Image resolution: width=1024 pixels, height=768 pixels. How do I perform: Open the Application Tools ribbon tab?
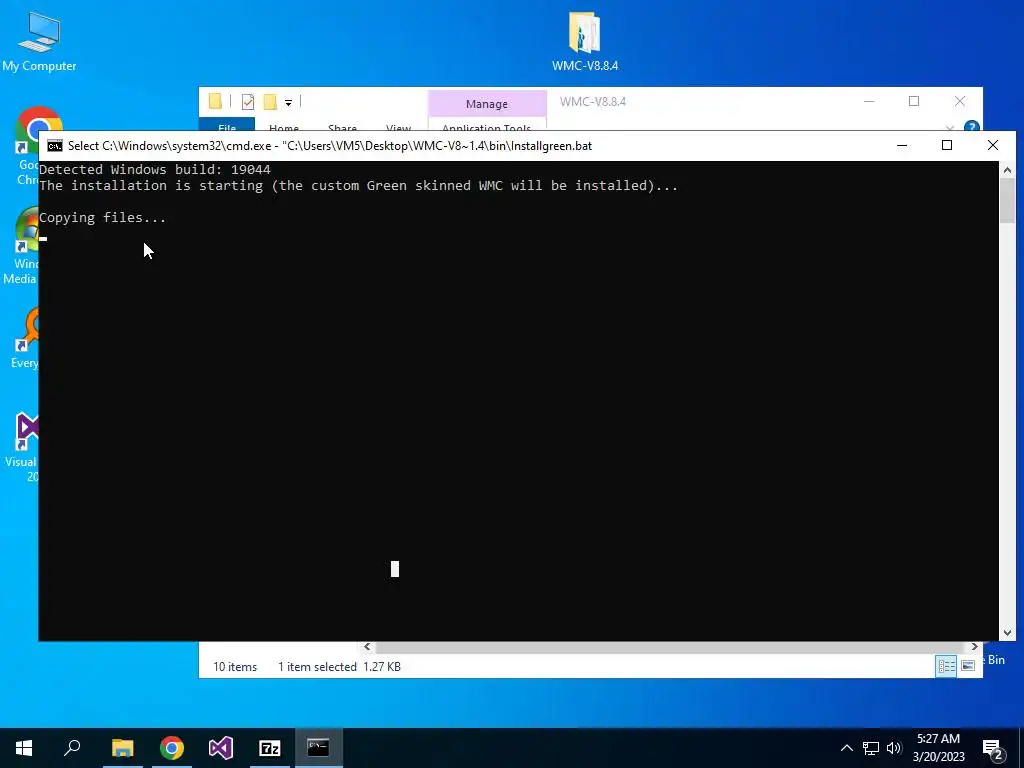[x=487, y=125]
